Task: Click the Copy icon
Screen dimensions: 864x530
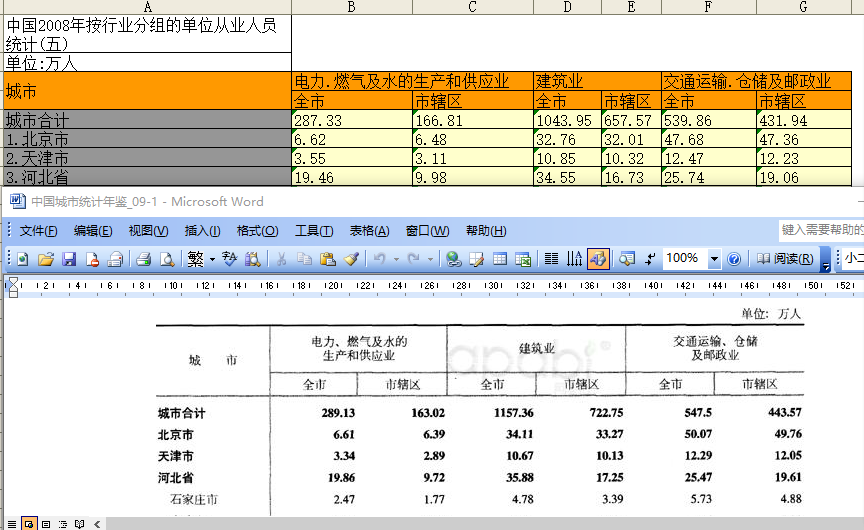Action: [304, 258]
